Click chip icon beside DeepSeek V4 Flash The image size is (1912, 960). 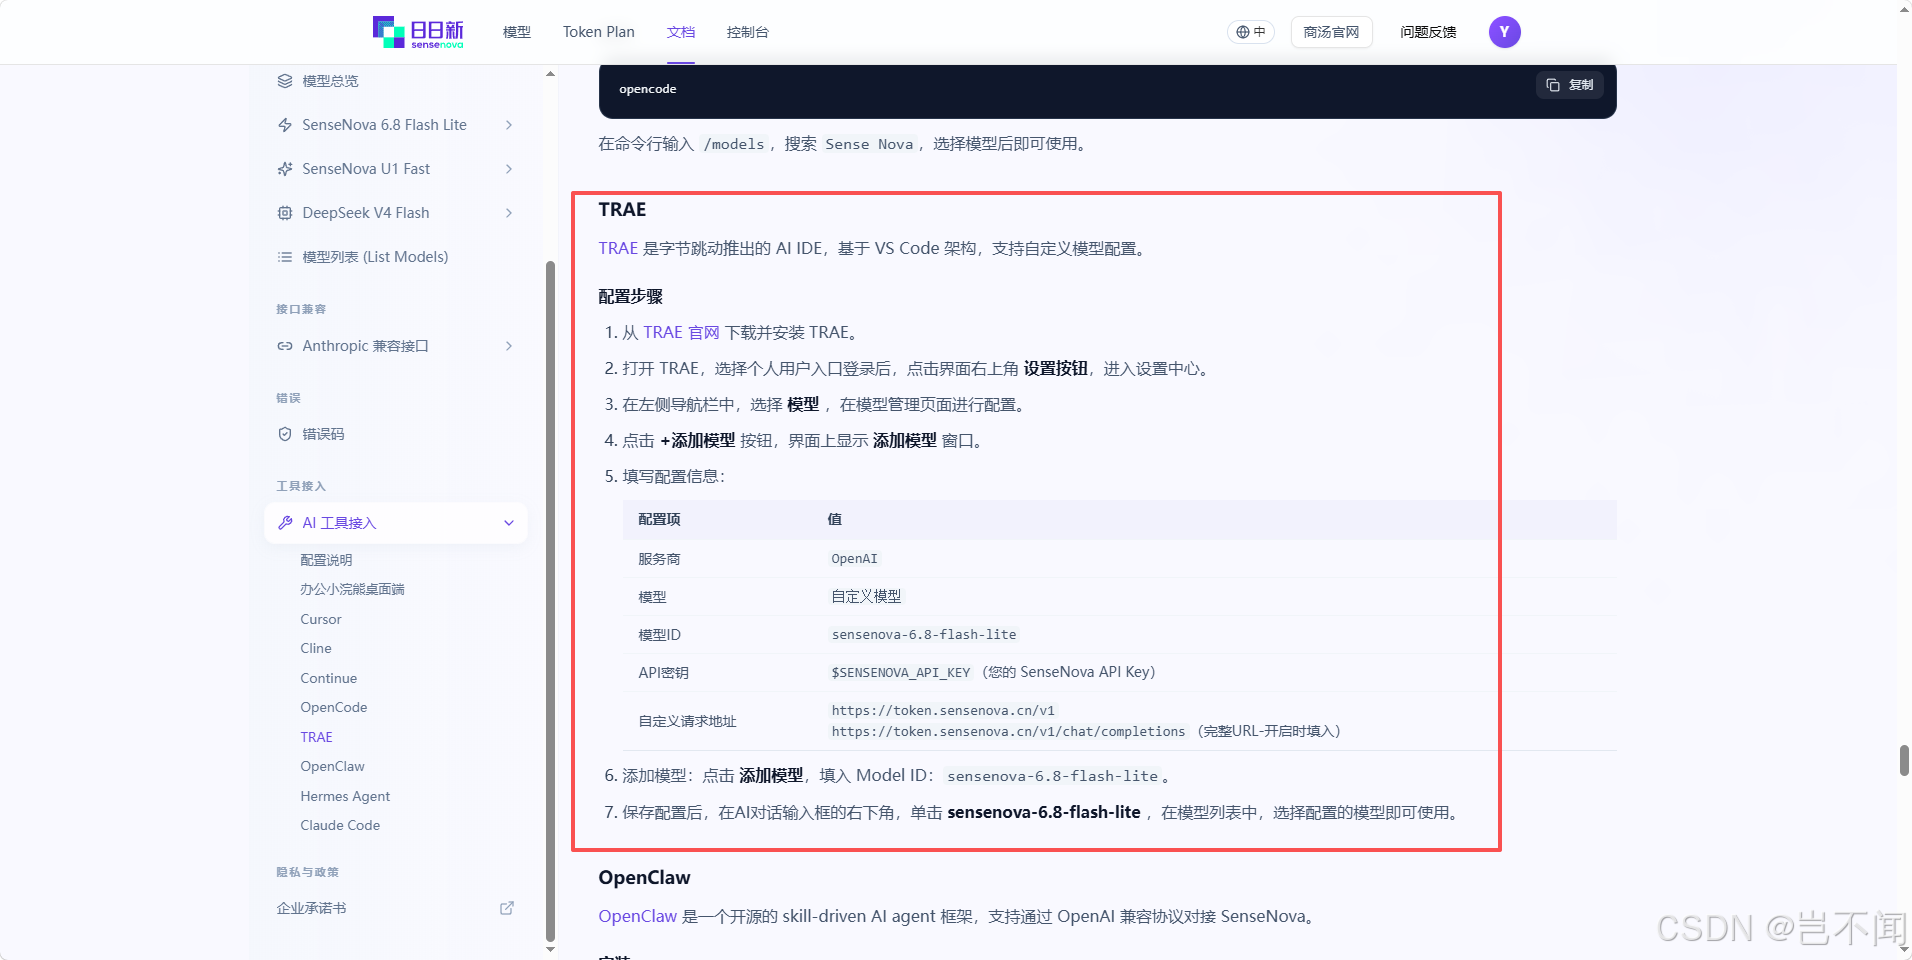coord(285,213)
